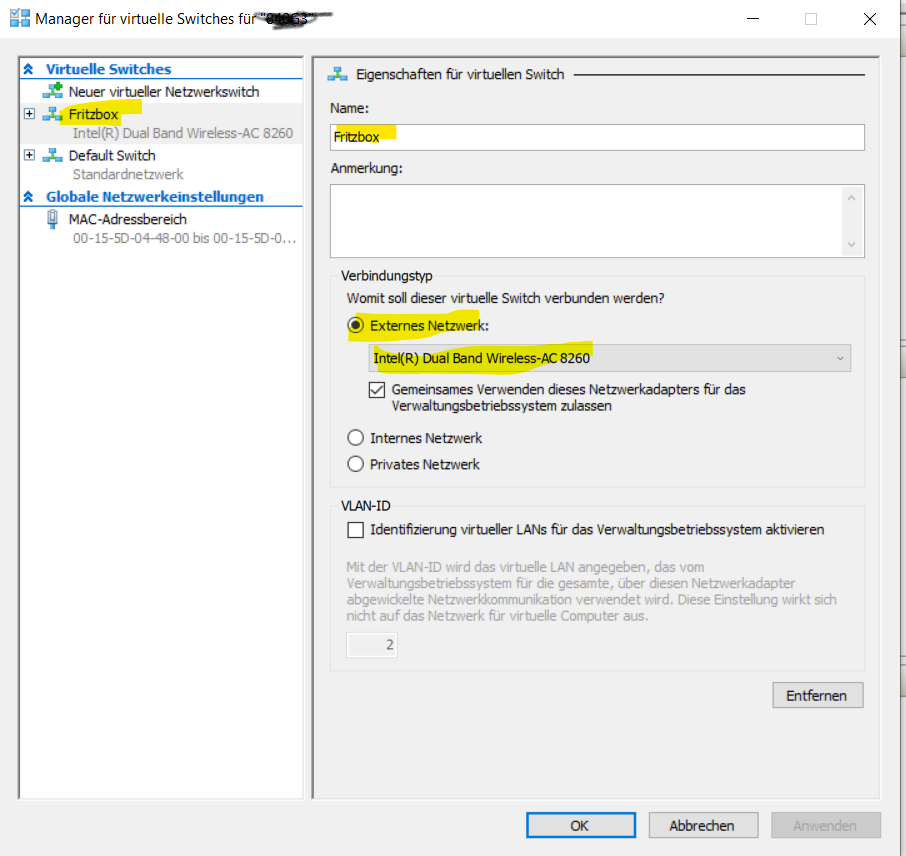Open the MAC-Adressbereich setting
Image resolution: width=906 pixels, height=856 pixels.
coord(128,220)
